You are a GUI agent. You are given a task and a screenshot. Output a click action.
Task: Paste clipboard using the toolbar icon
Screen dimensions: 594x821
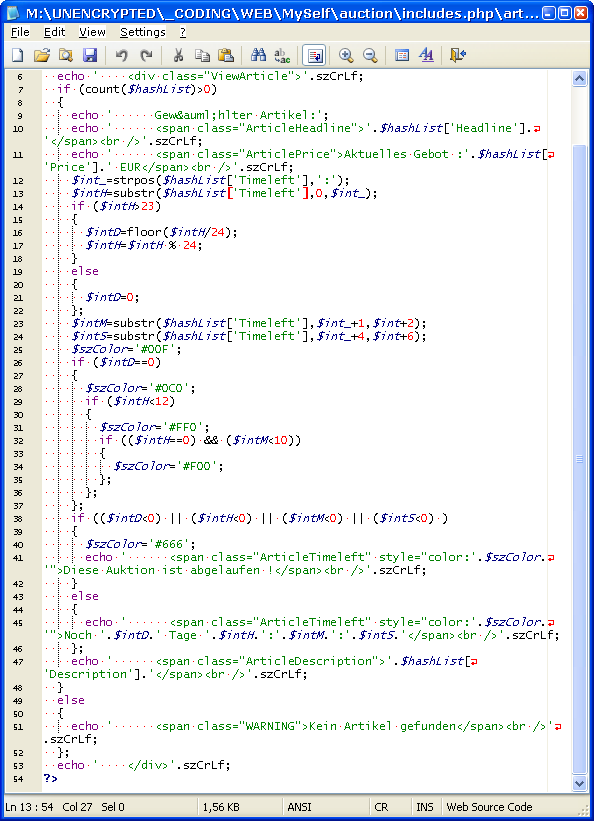(226, 55)
